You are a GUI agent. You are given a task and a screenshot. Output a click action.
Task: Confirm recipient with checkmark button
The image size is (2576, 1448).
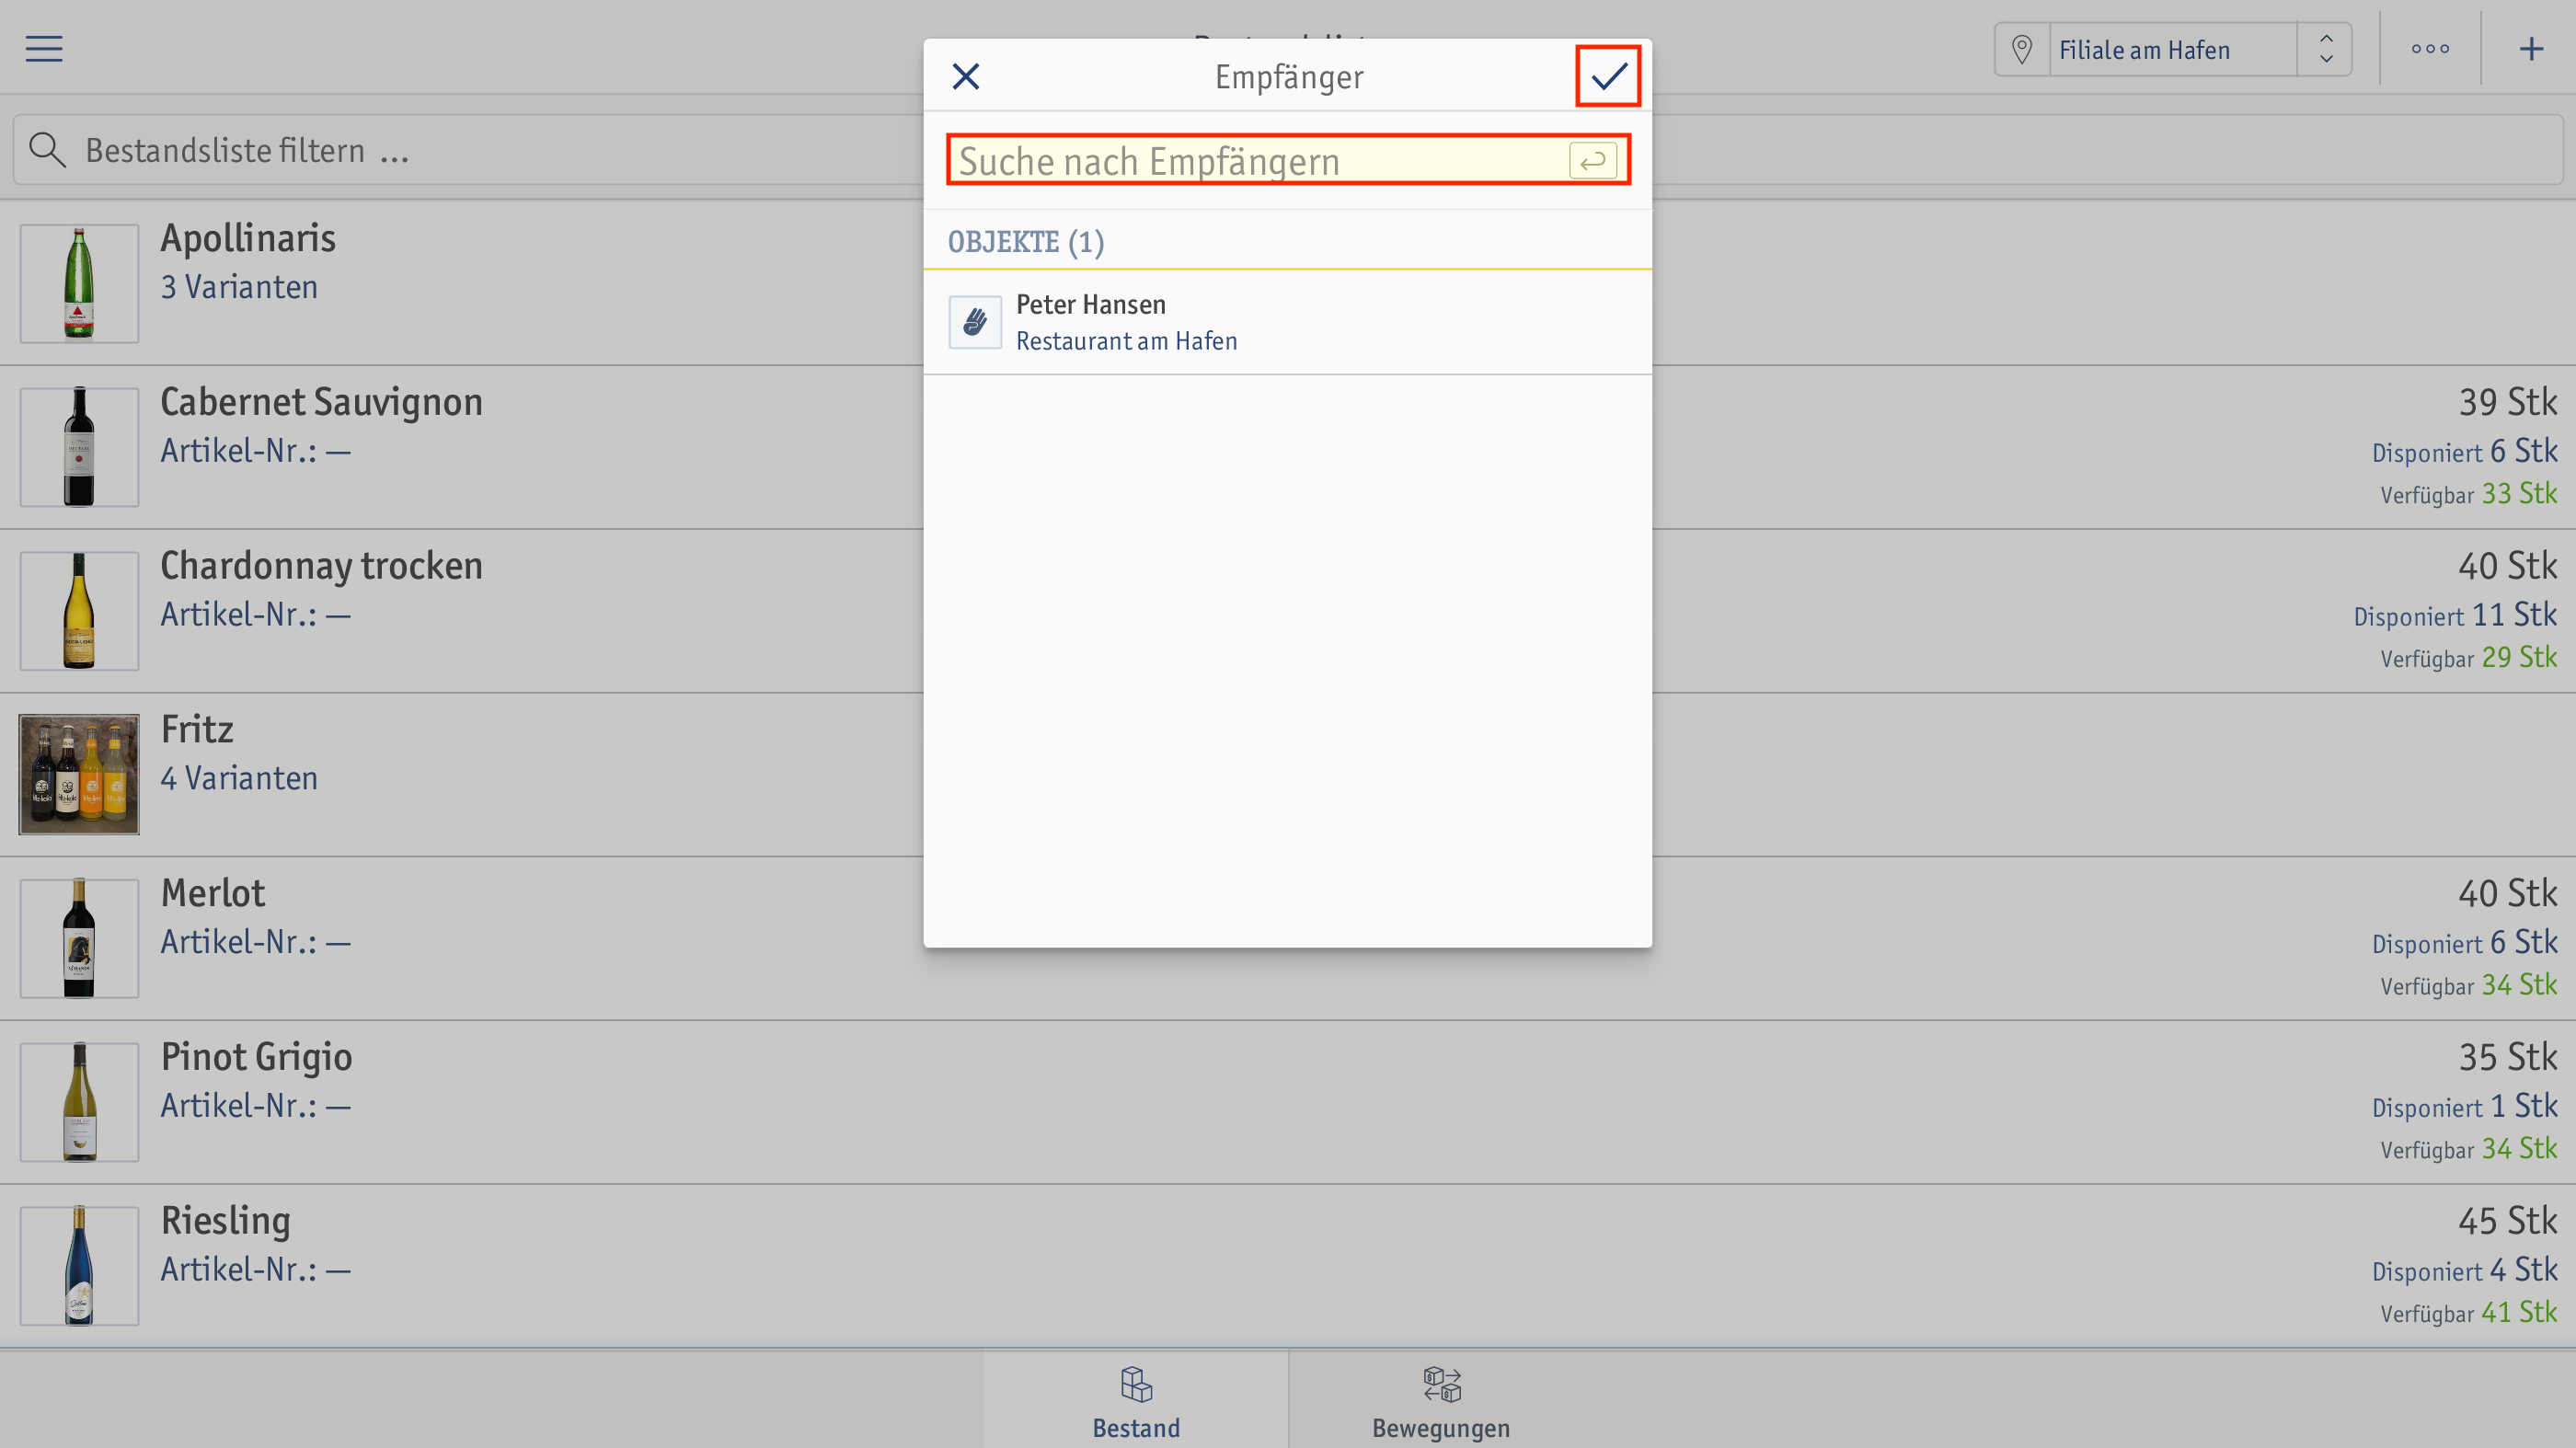point(1609,76)
